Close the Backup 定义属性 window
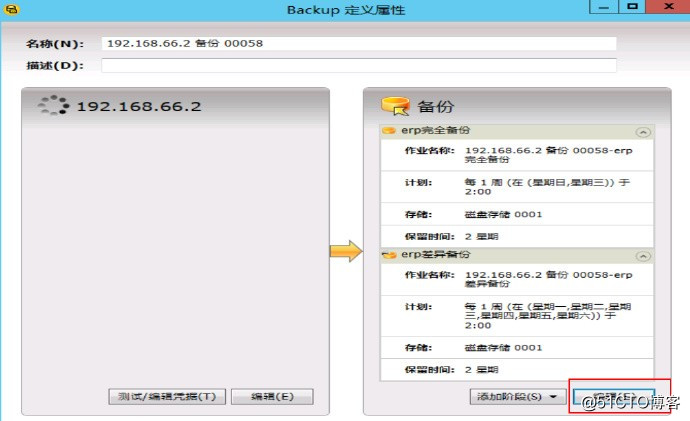The image size is (690, 421). 668,7
